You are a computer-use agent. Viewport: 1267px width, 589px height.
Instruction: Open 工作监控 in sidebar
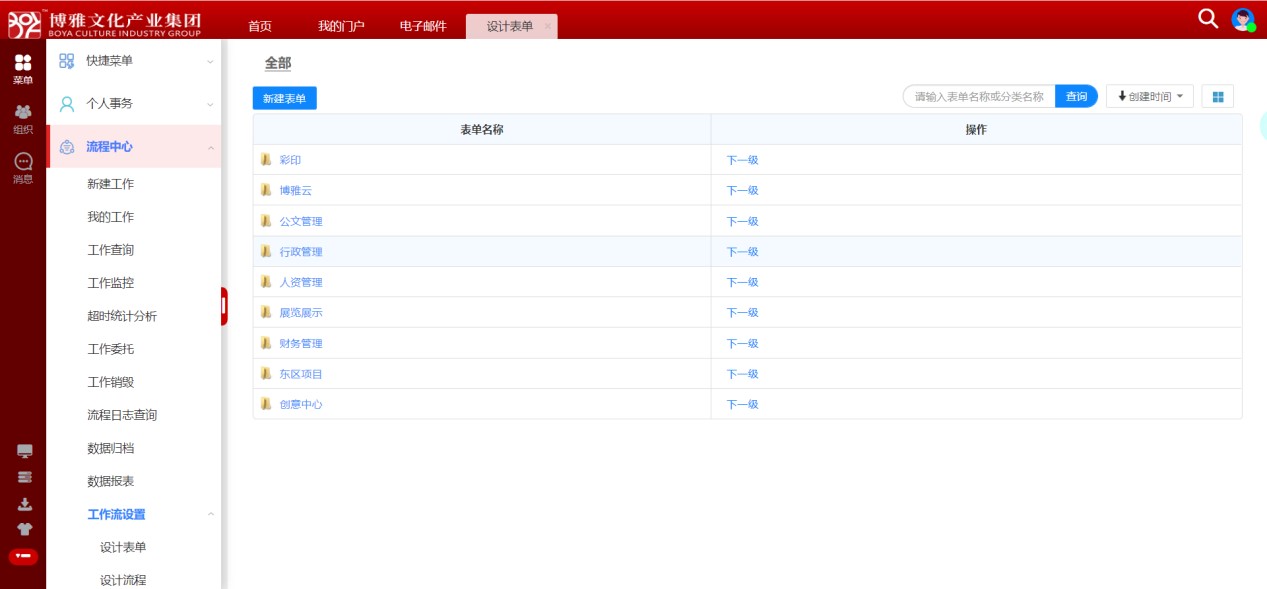pos(110,283)
